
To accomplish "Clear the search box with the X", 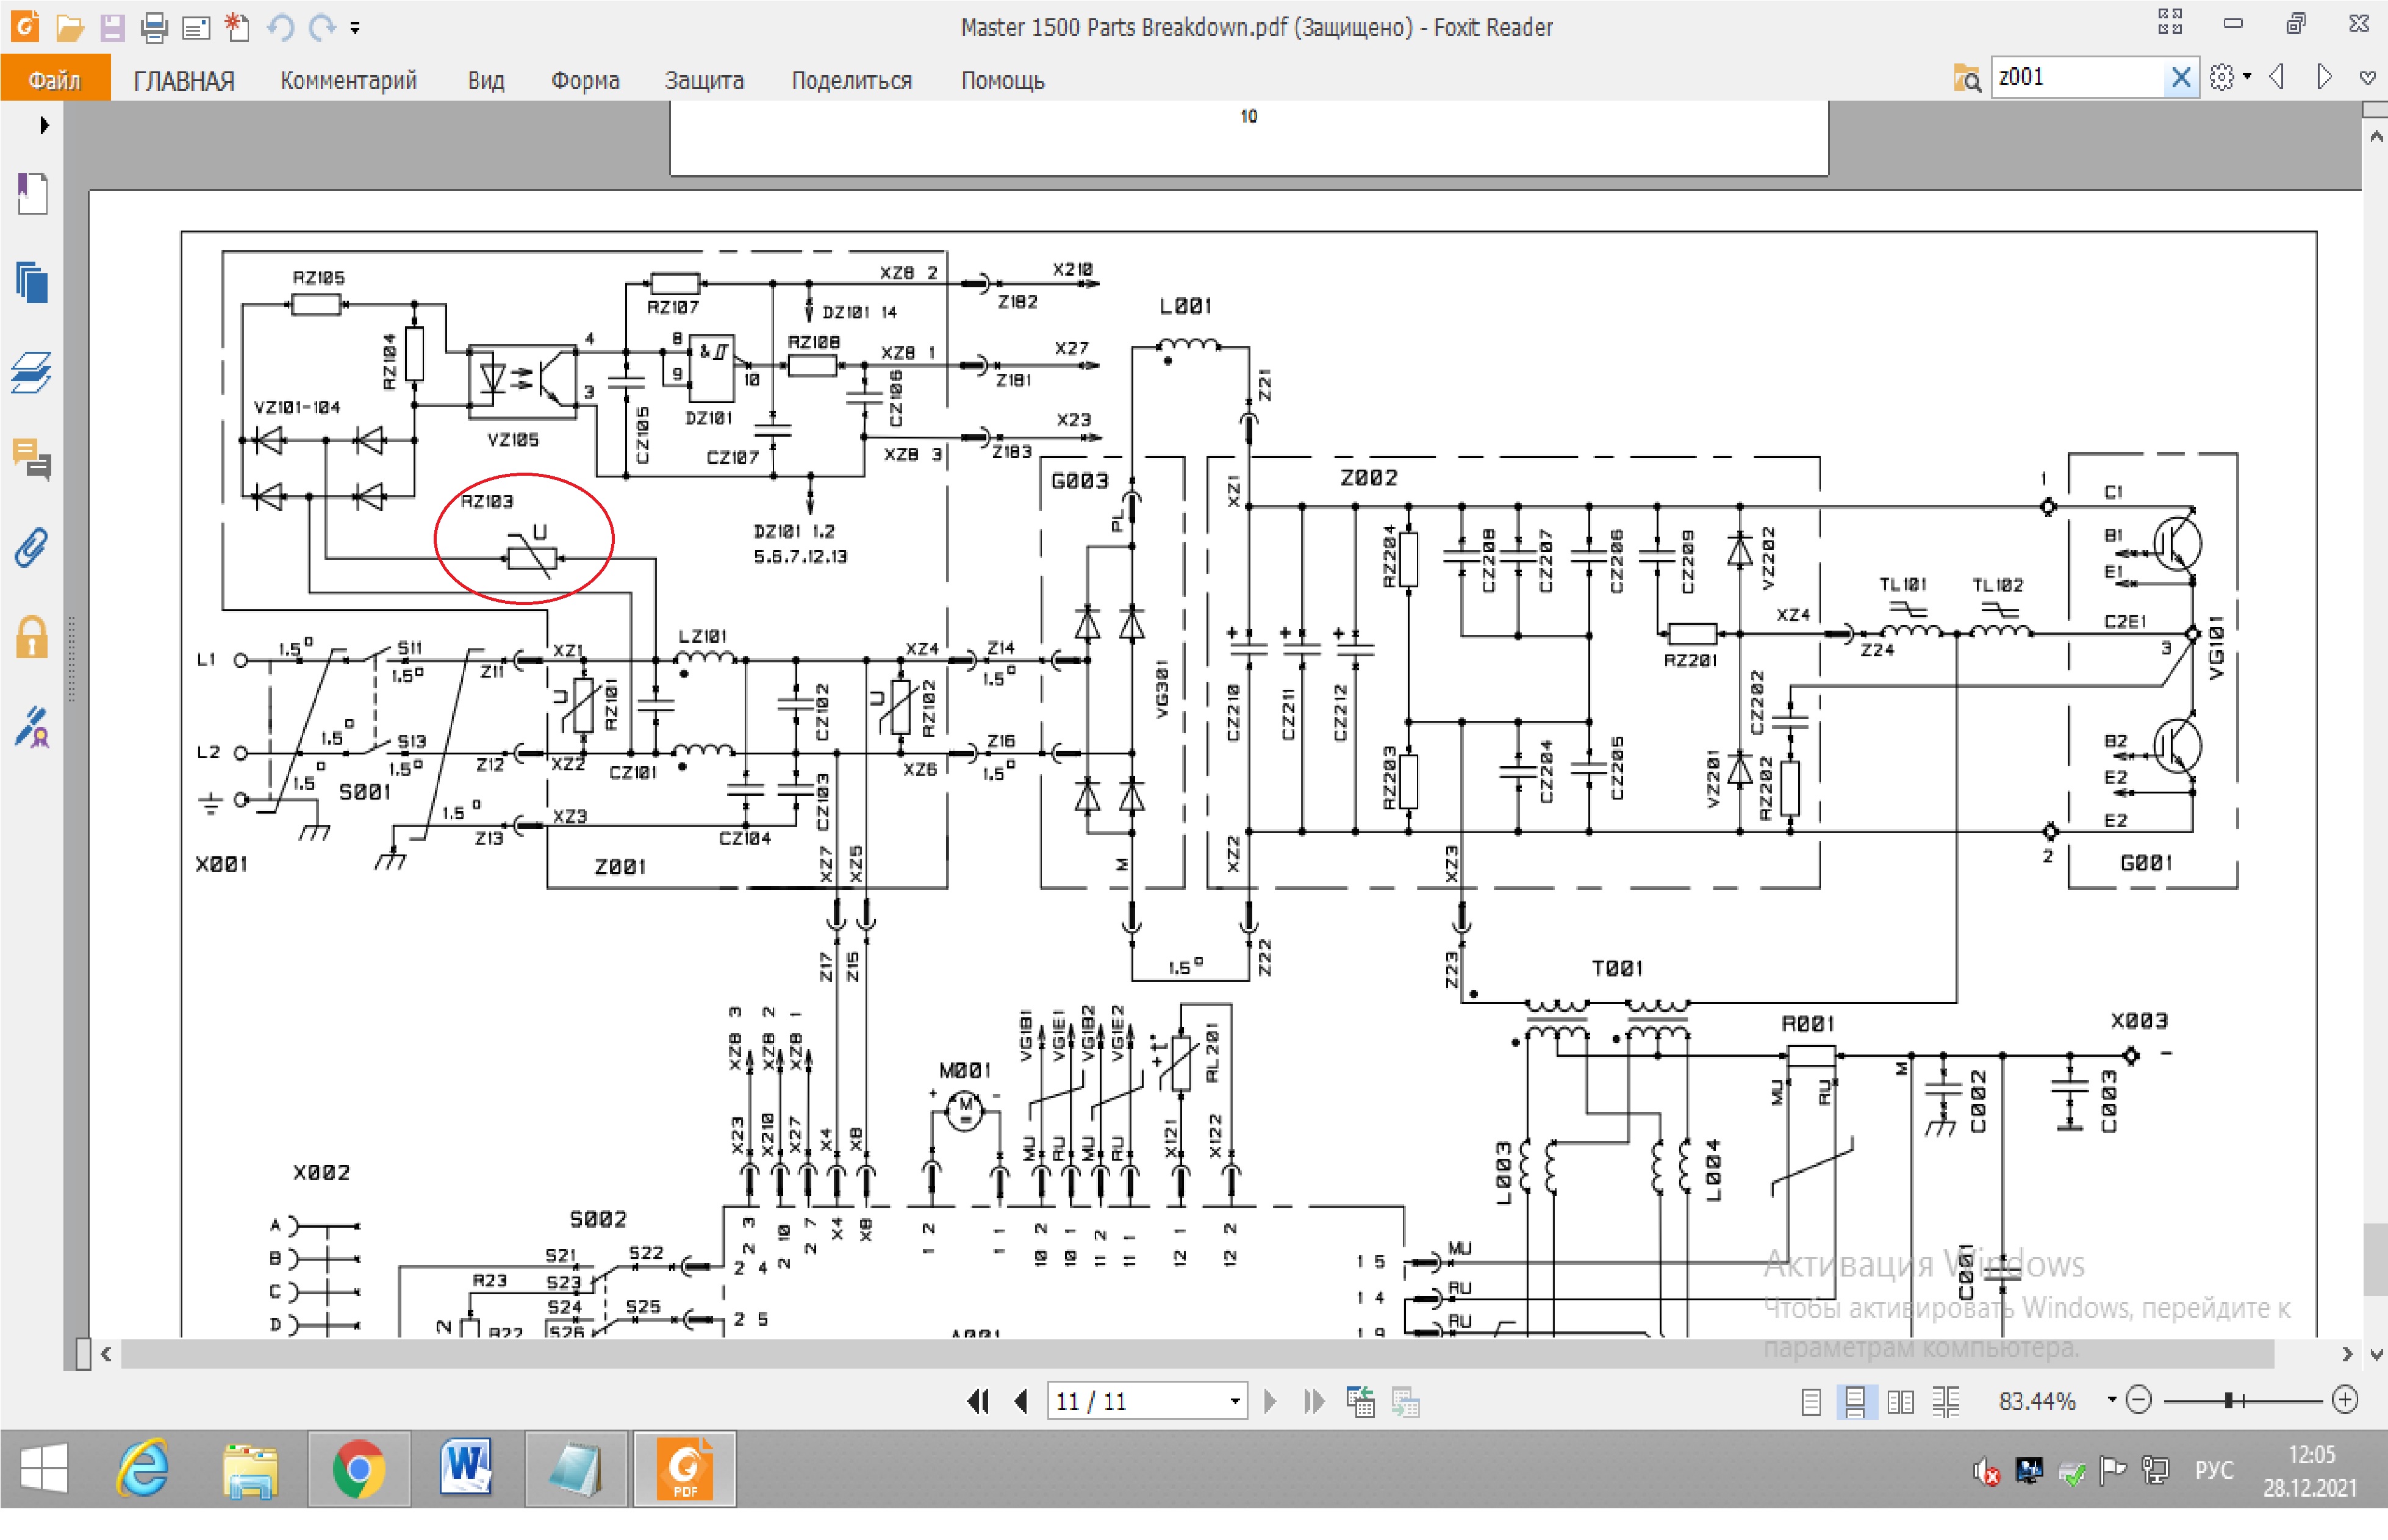I will (2181, 77).
